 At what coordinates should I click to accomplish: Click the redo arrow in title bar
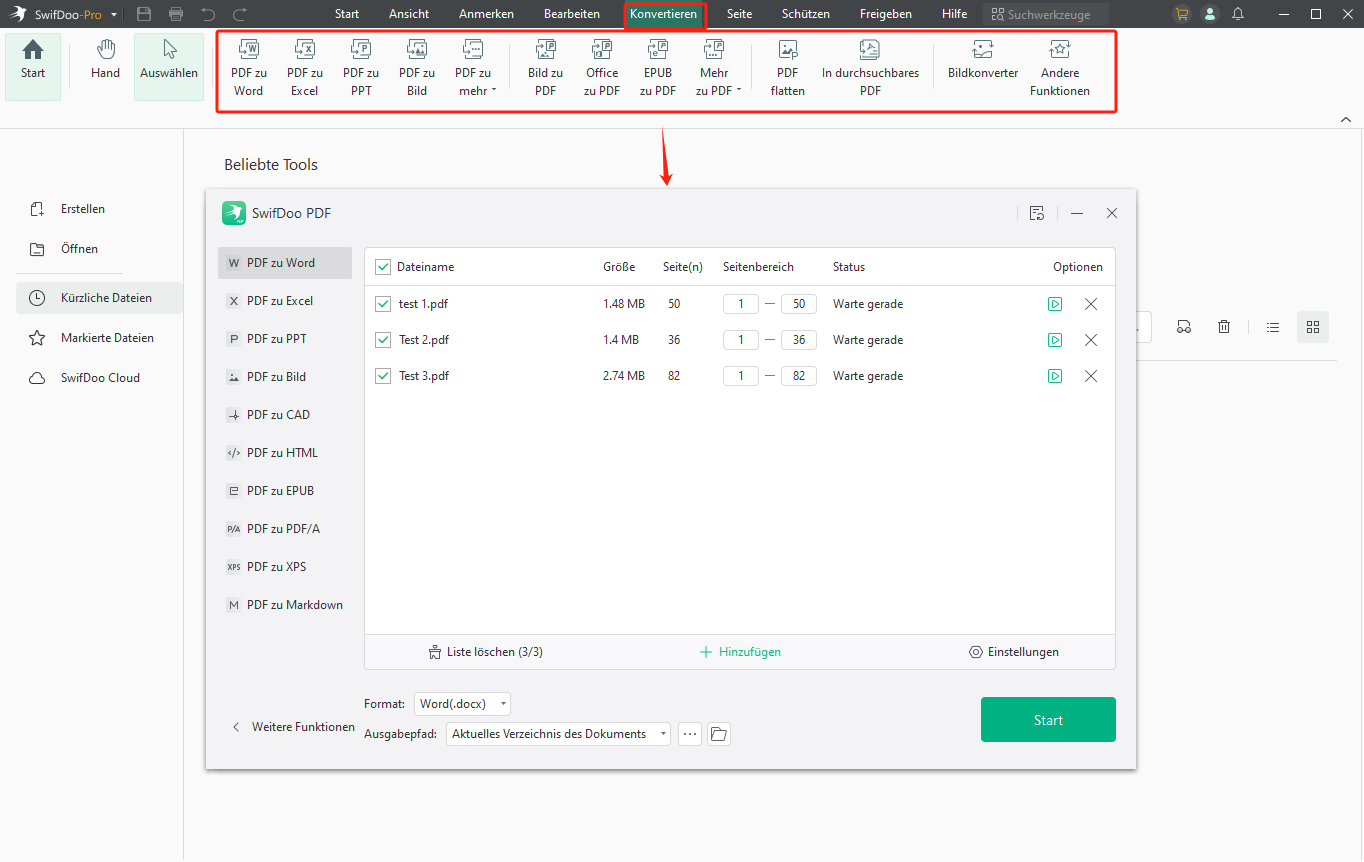coord(240,14)
